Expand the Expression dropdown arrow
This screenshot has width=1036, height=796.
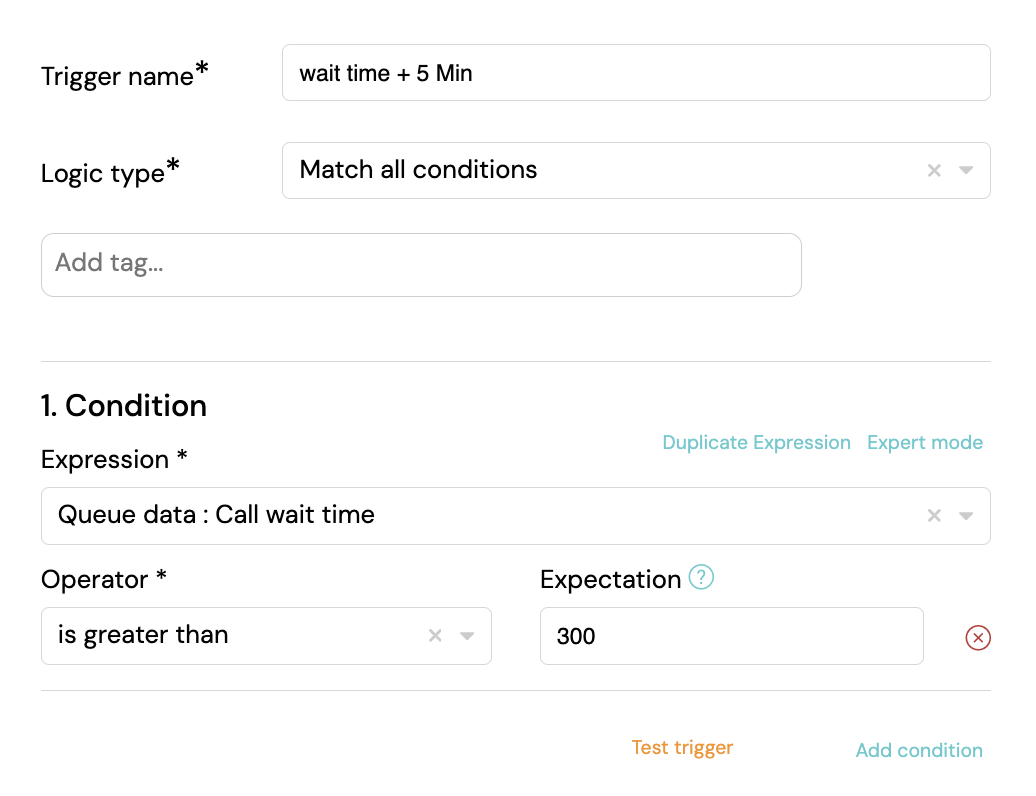965,515
